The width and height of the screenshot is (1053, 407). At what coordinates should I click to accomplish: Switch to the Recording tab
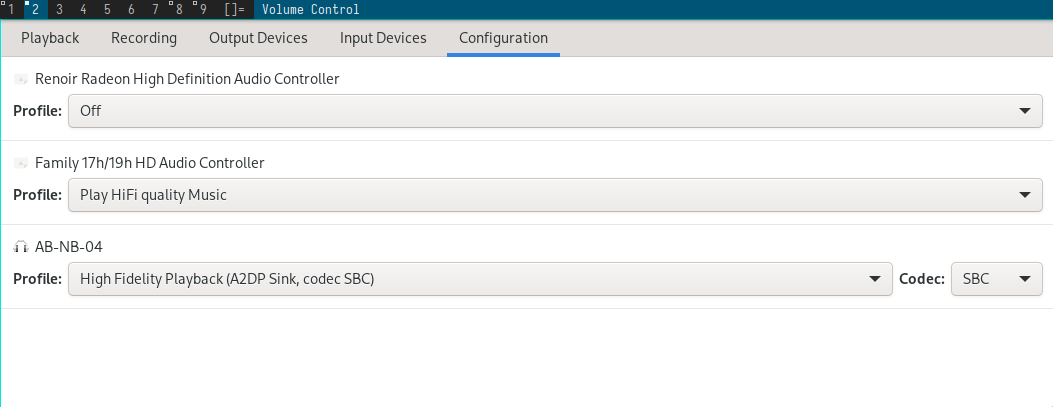(144, 38)
